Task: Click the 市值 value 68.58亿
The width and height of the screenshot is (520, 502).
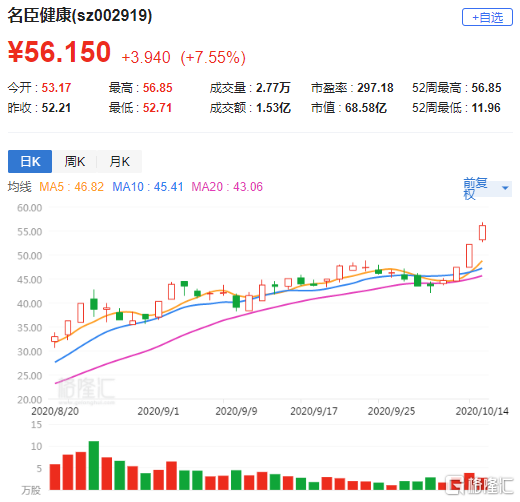Action: [x=366, y=108]
